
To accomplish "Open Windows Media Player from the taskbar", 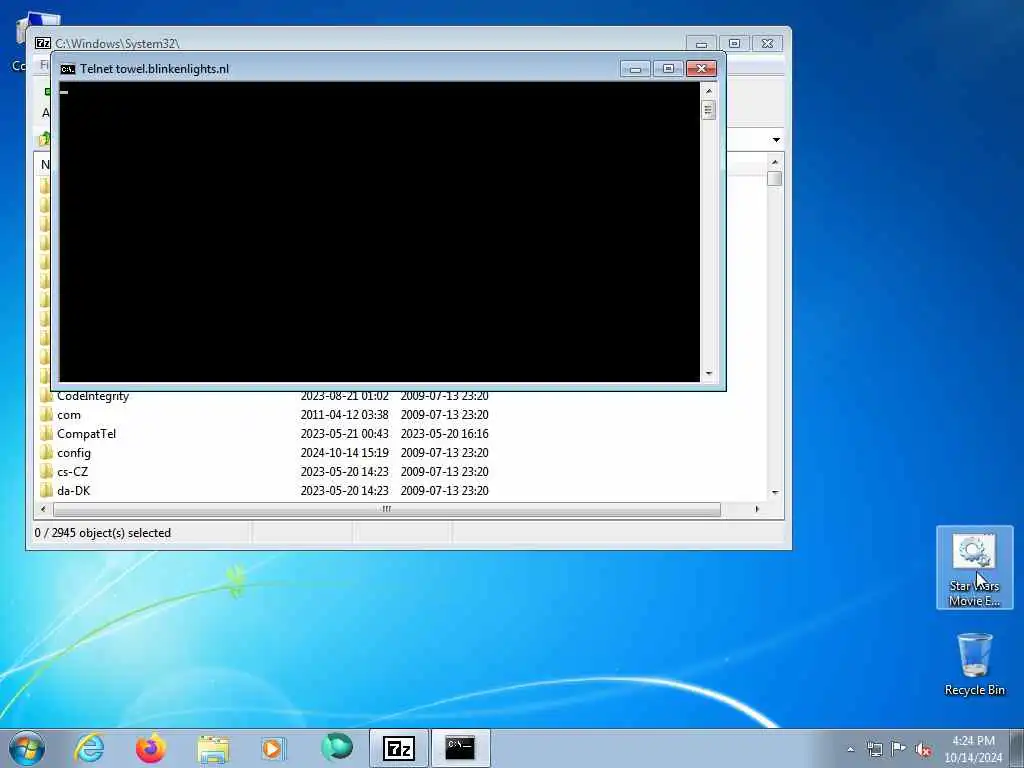I will point(274,748).
